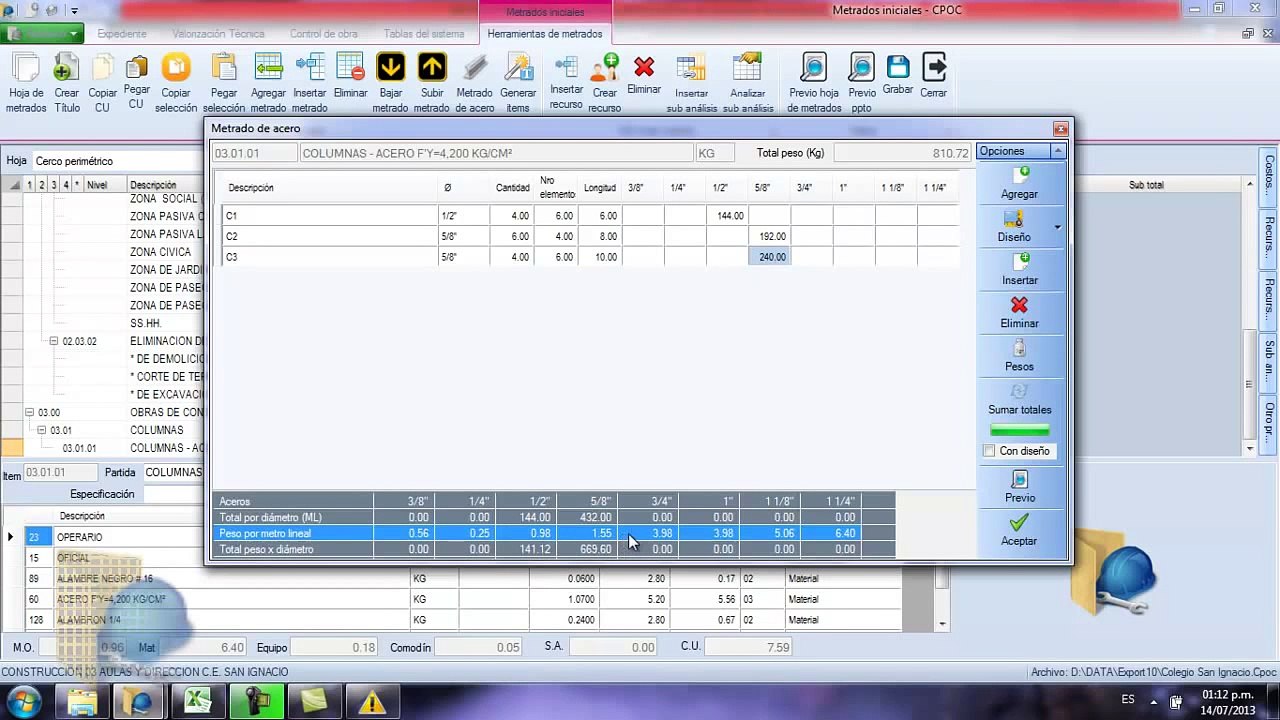Click ES language indicator in tray
The height and width of the screenshot is (720, 1280).
(x=1128, y=699)
